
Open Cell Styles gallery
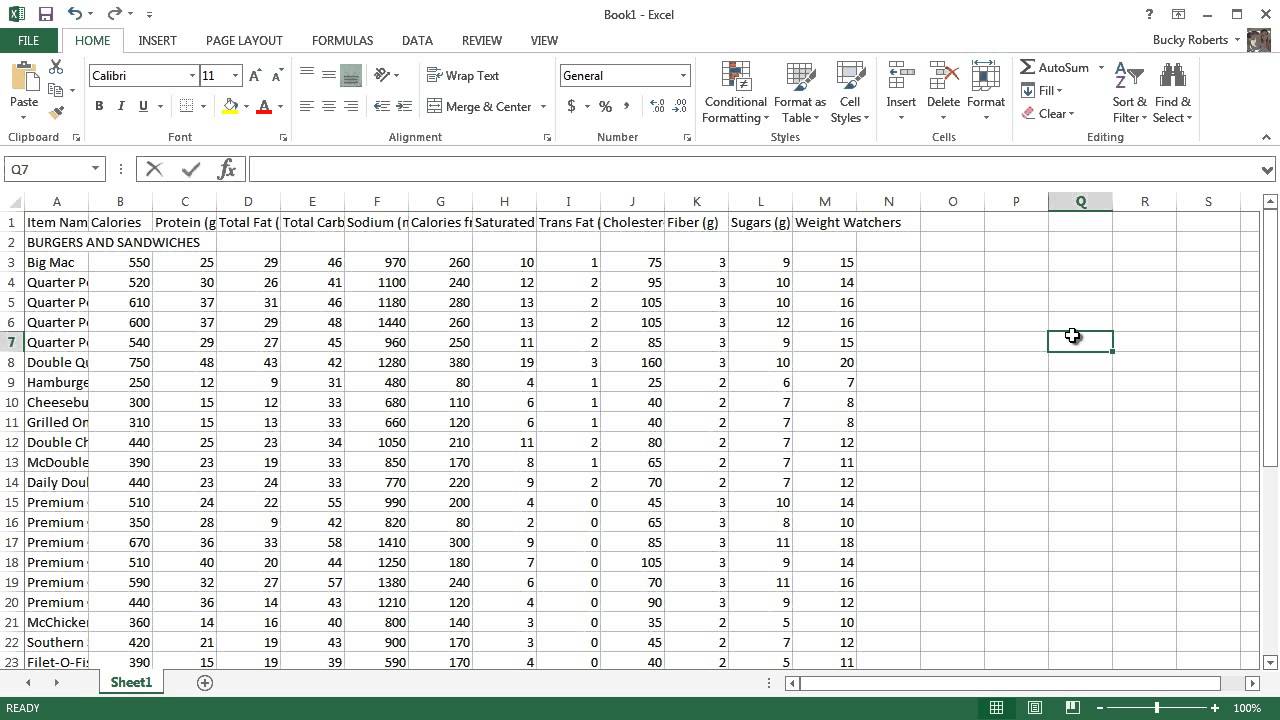click(850, 93)
